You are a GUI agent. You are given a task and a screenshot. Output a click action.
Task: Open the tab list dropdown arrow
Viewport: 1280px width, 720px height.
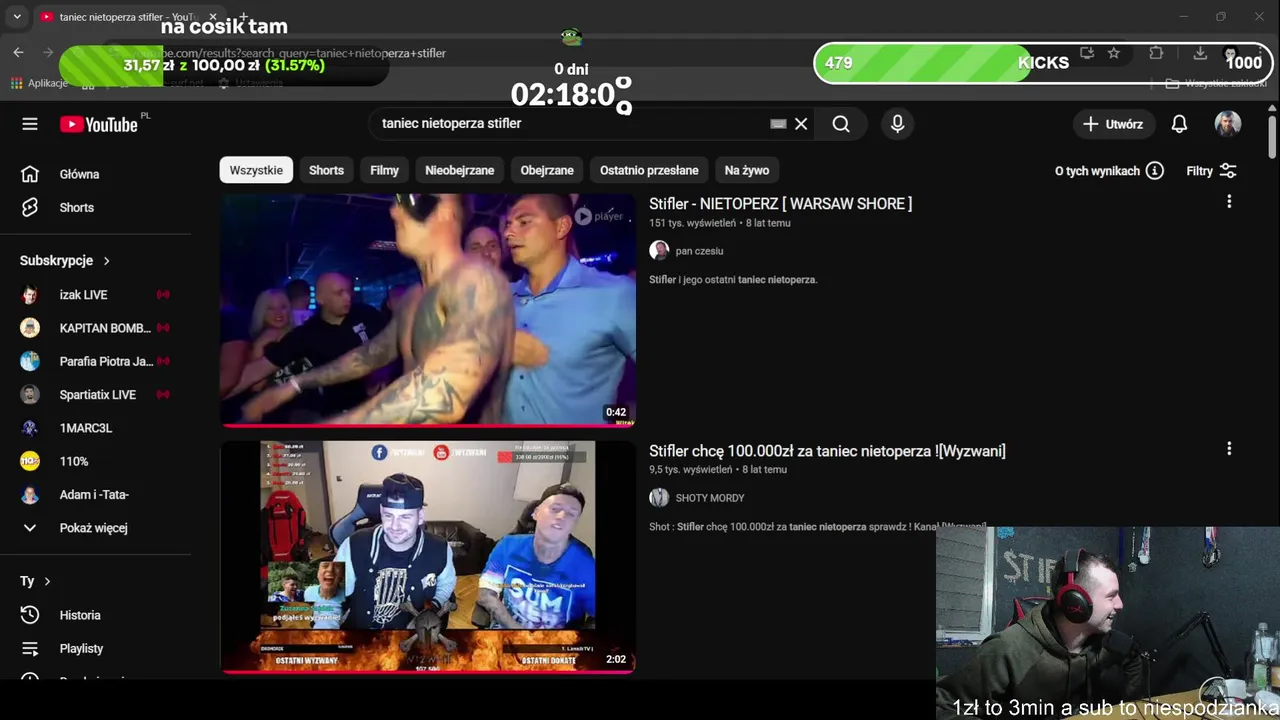click(16, 17)
